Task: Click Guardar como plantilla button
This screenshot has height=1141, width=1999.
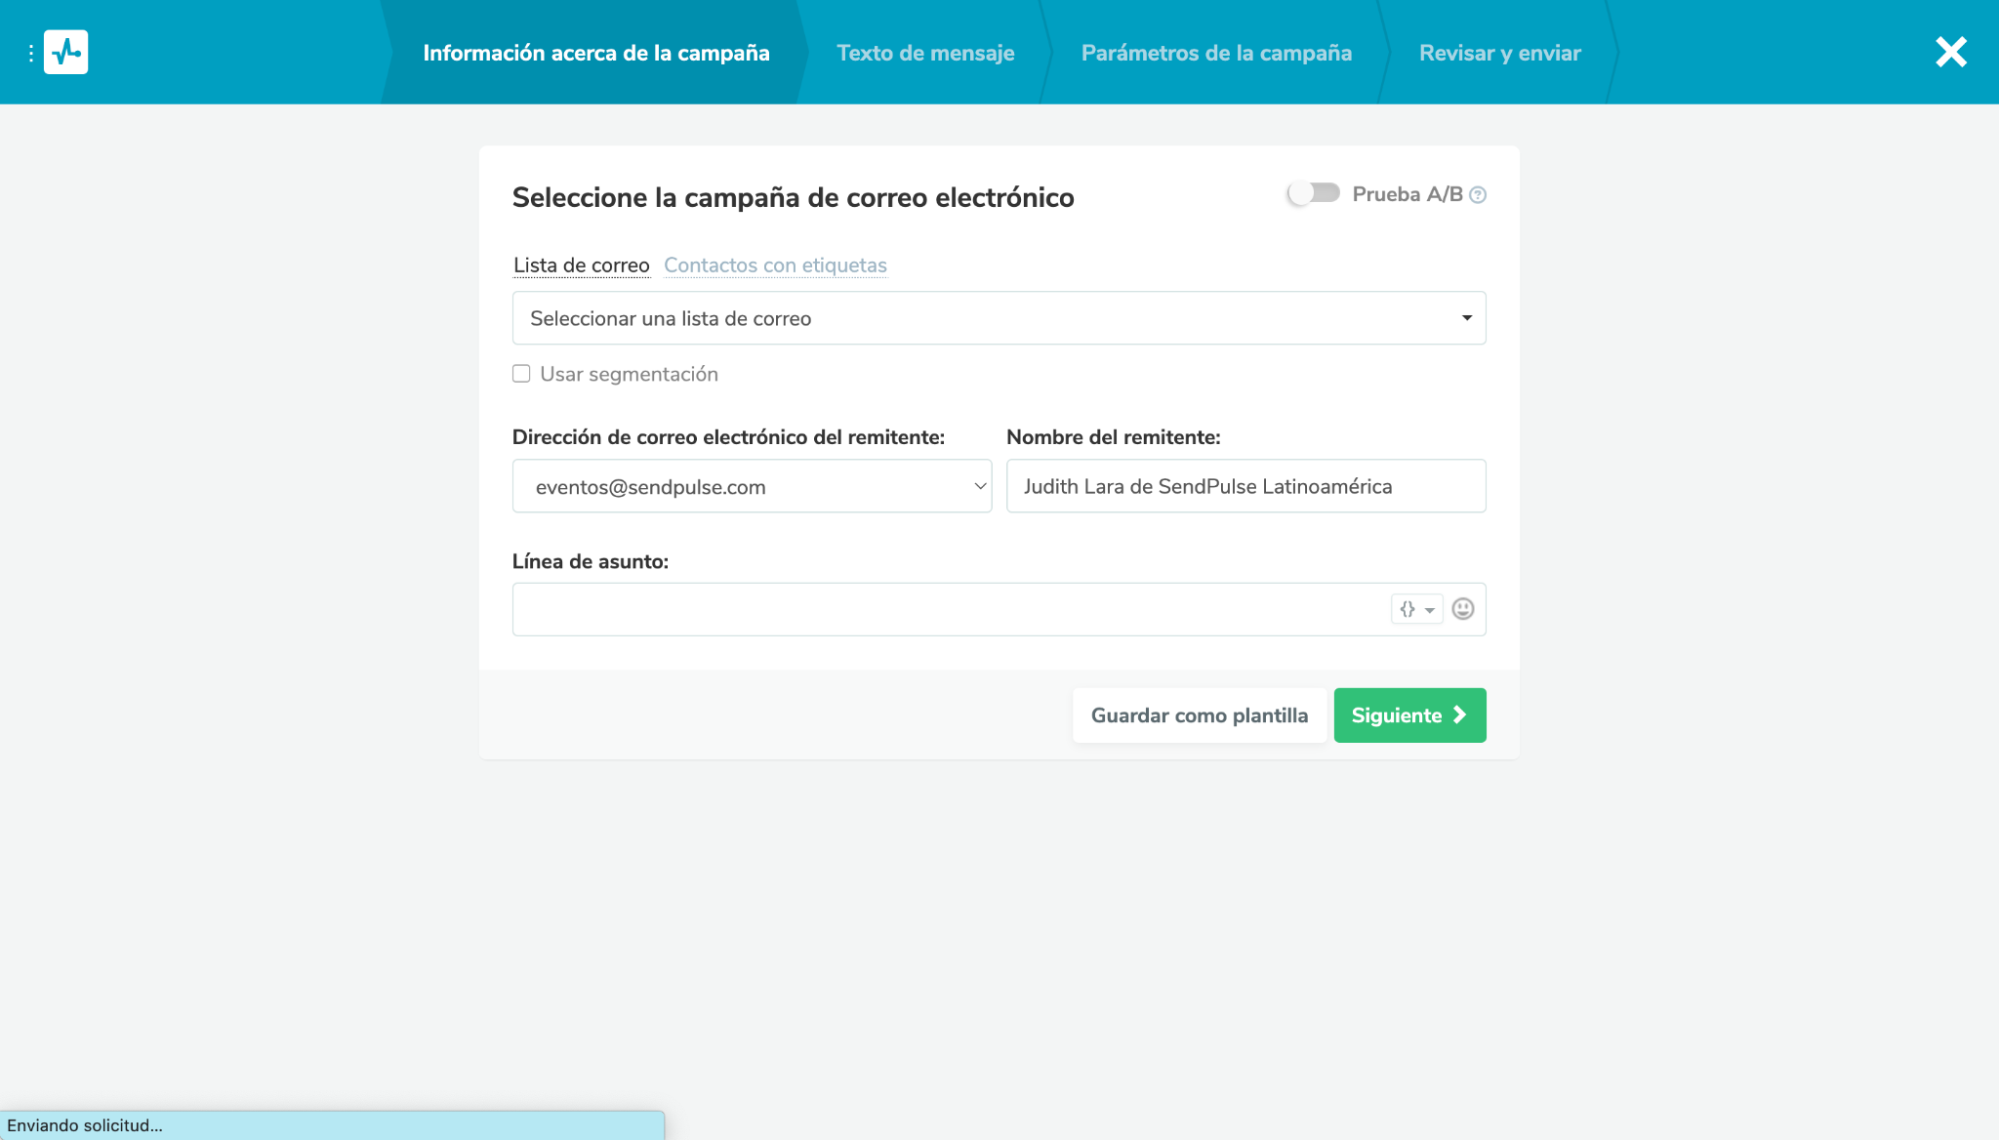Action: click(1199, 716)
